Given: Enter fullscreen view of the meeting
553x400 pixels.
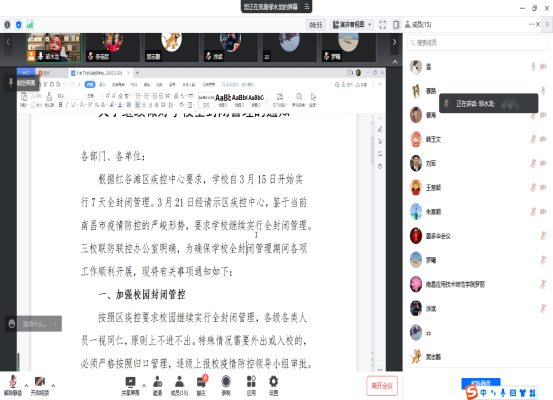Looking at the screenshot, I should (x=383, y=25).
